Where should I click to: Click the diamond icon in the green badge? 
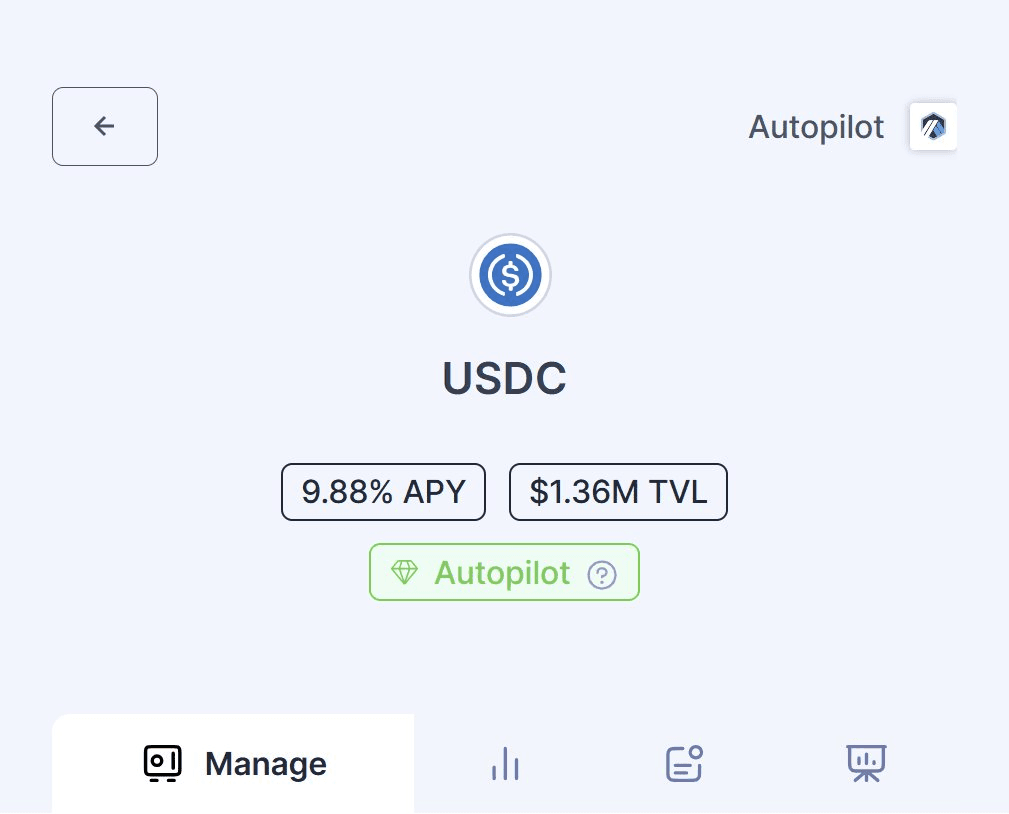[404, 573]
